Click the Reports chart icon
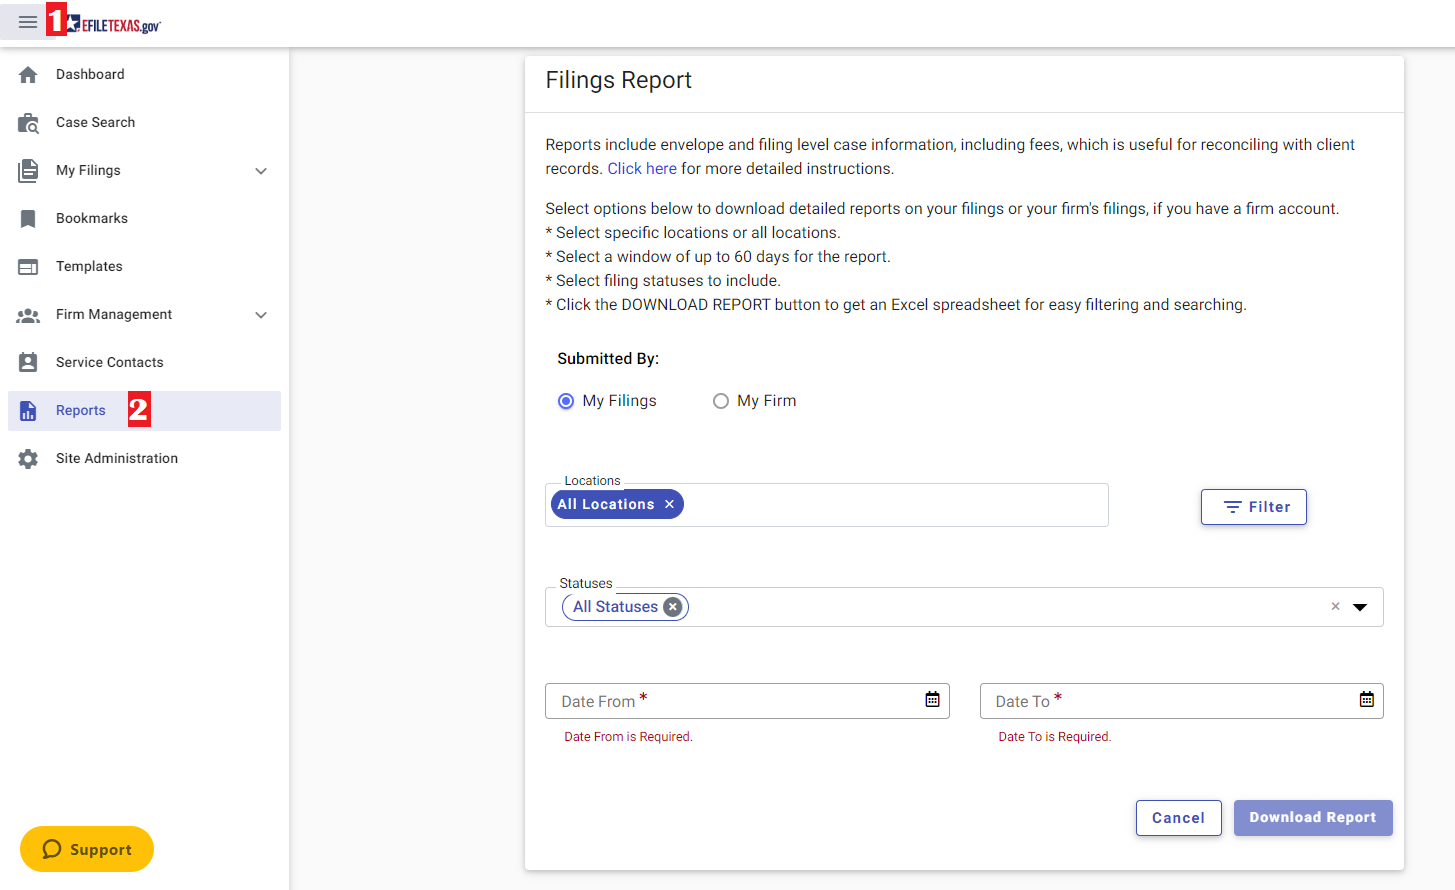1455x890 pixels. [28, 411]
